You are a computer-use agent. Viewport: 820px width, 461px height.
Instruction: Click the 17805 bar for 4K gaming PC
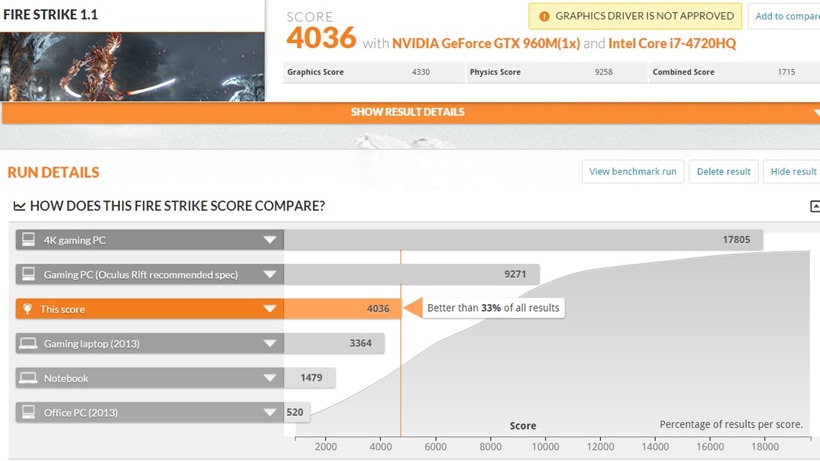point(523,240)
